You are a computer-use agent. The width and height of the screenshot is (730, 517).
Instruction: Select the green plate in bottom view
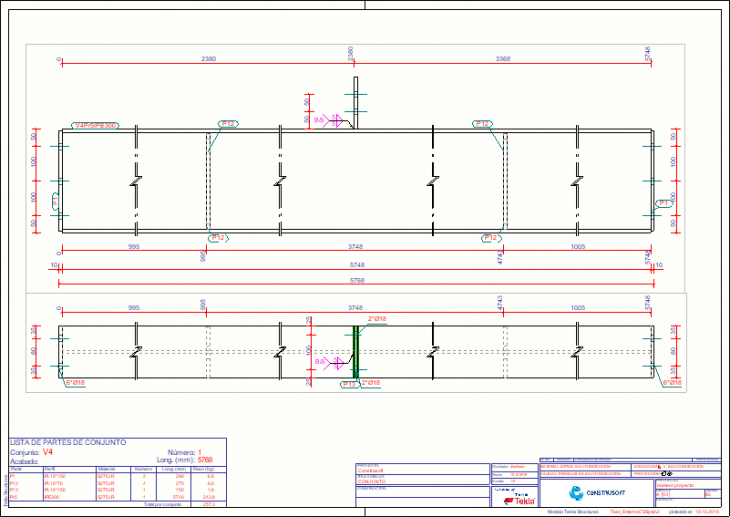coord(354,352)
